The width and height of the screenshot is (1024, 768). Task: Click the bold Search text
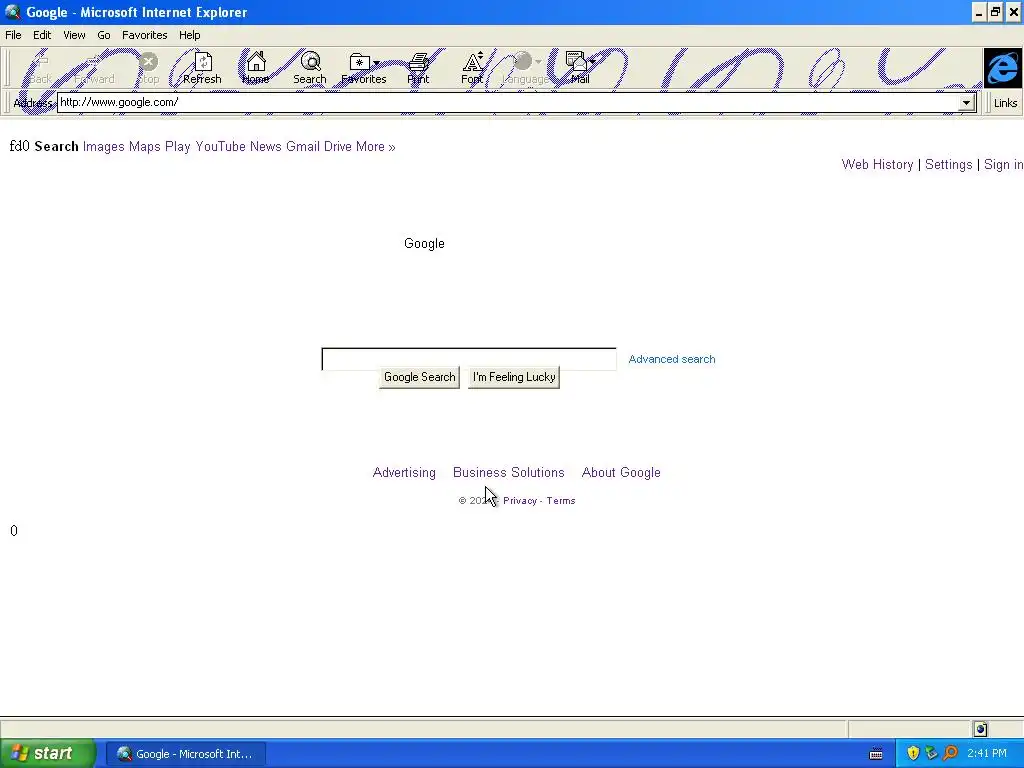(56, 146)
